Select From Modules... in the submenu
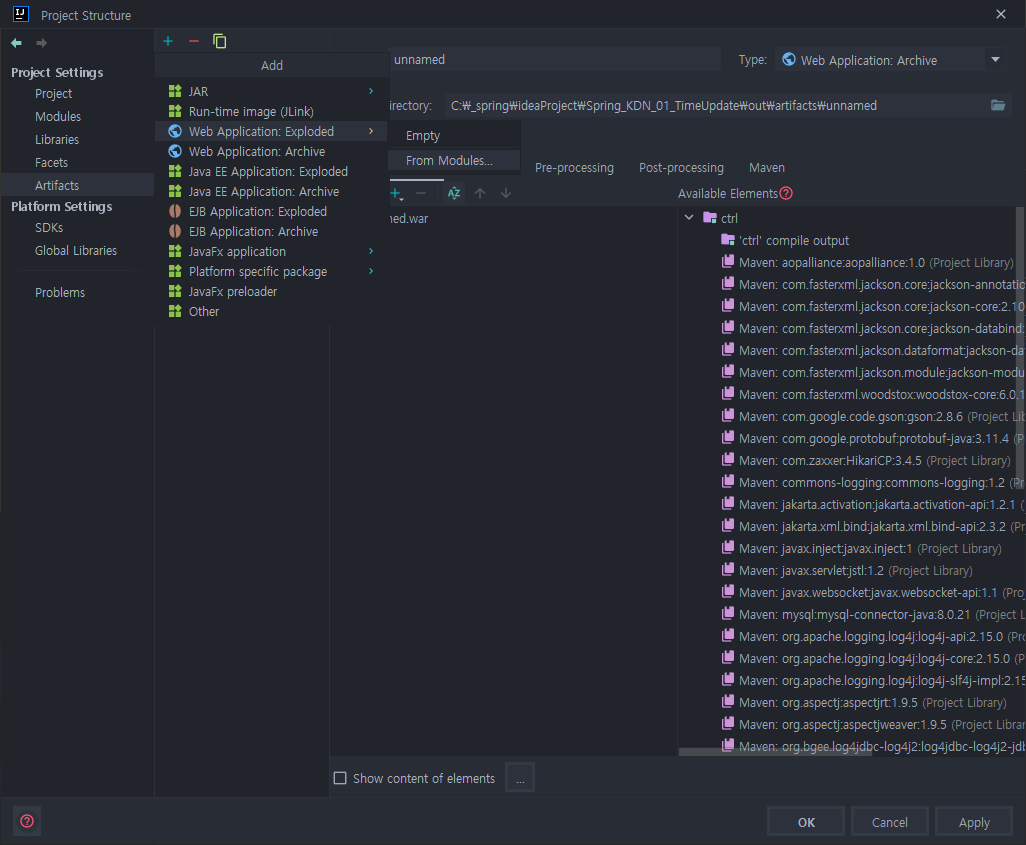 coord(454,160)
